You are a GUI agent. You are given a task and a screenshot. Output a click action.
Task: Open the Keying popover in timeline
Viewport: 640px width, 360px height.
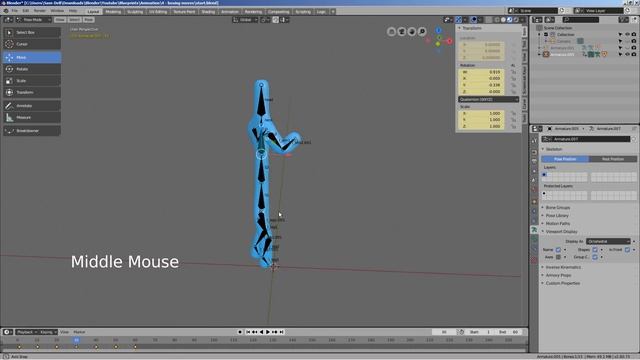(x=48, y=332)
